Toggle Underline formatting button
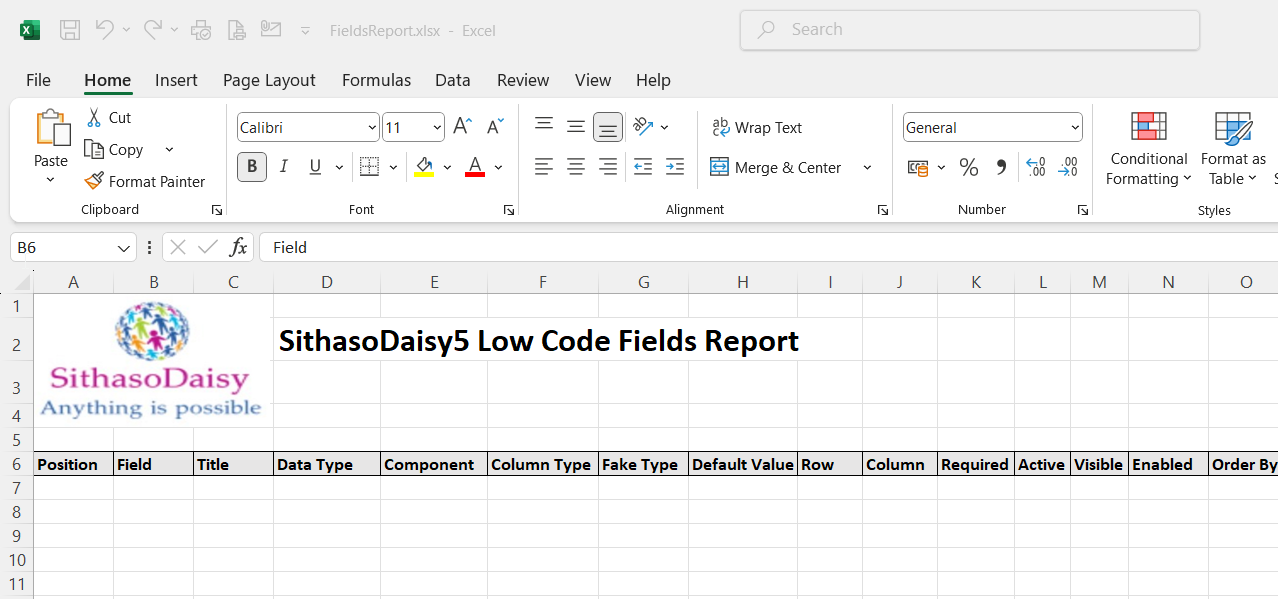This screenshot has height=599, width=1278. click(316, 167)
